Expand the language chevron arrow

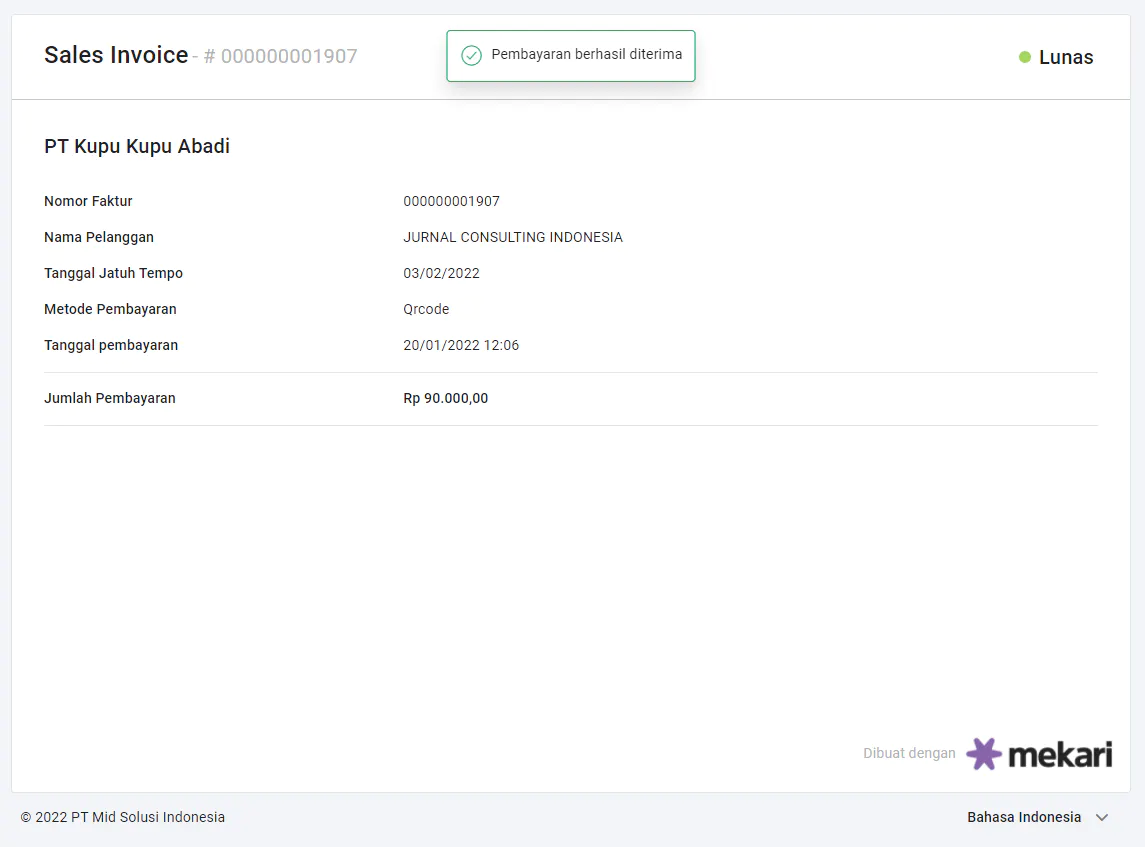point(1102,817)
